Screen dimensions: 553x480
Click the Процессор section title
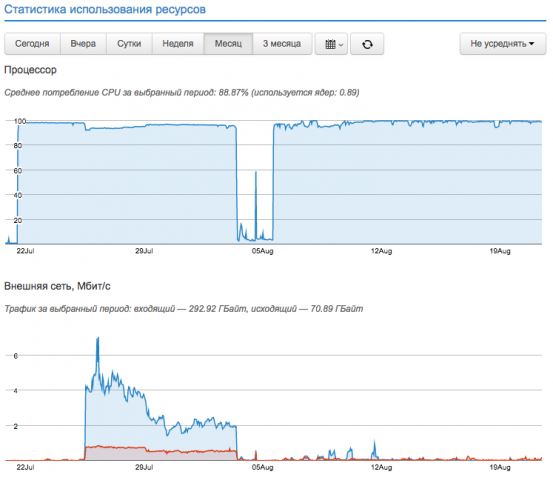pyautogui.click(x=30, y=70)
